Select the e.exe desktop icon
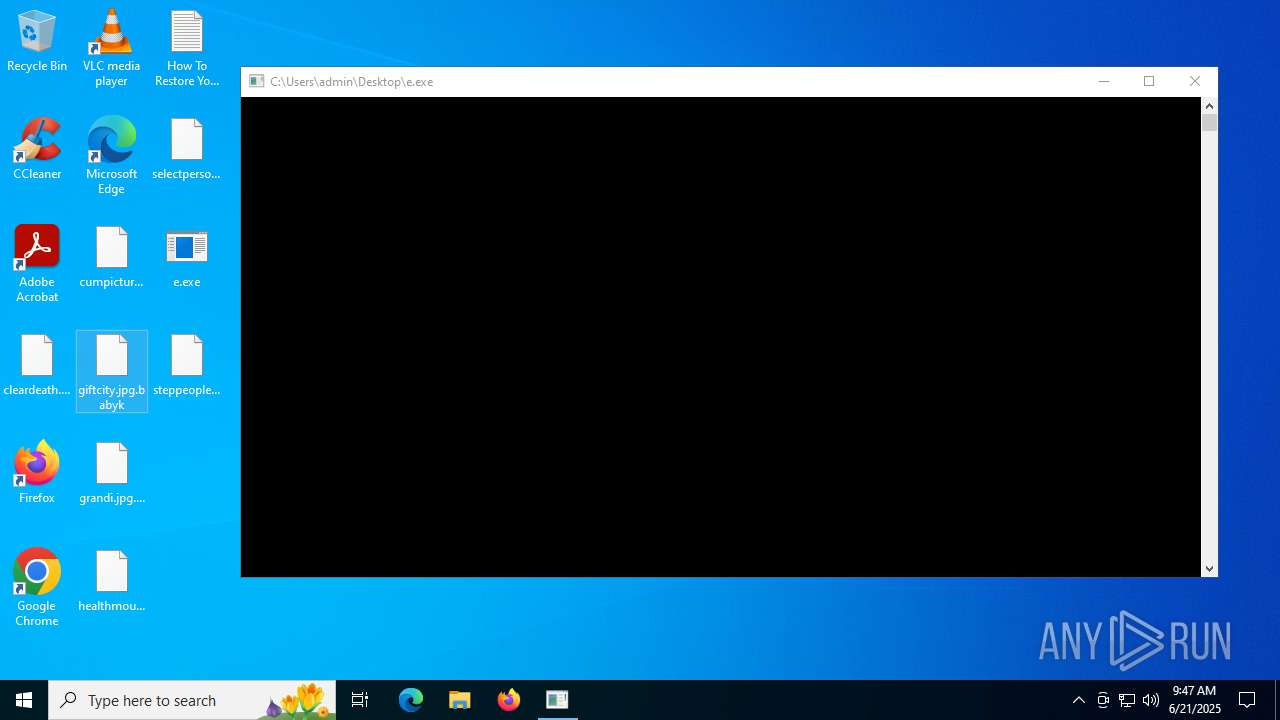Viewport: 1280px width, 720px height. pos(187,258)
